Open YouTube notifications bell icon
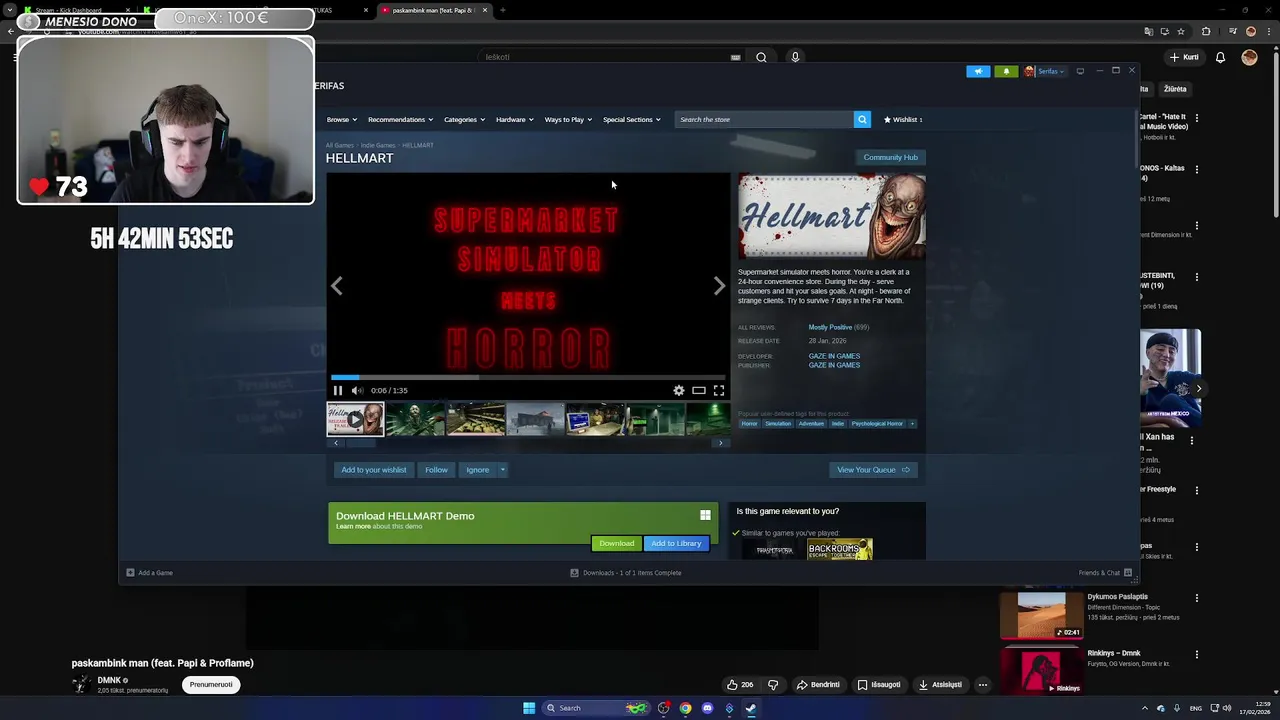The height and width of the screenshot is (720, 1280). click(x=1220, y=57)
